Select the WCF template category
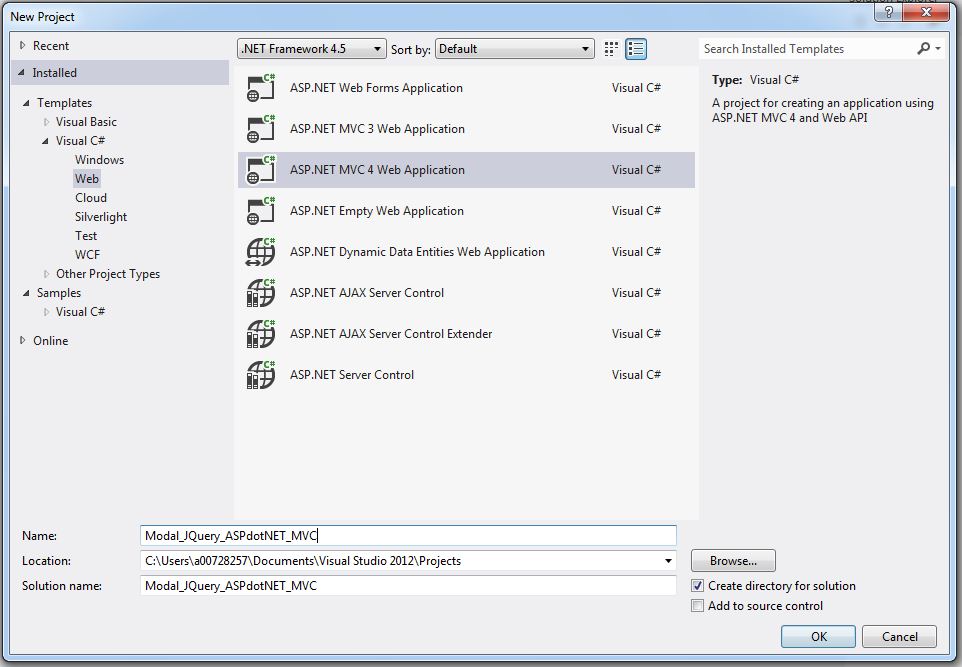This screenshot has width=962, height=667. pyautogui.click(x=87, y=255)
